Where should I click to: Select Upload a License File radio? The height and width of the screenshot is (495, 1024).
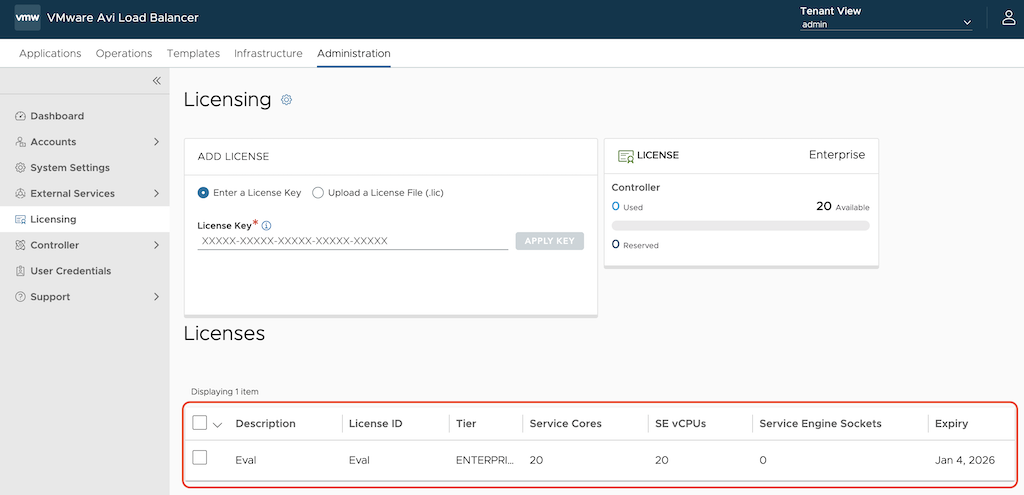(318, 193)
